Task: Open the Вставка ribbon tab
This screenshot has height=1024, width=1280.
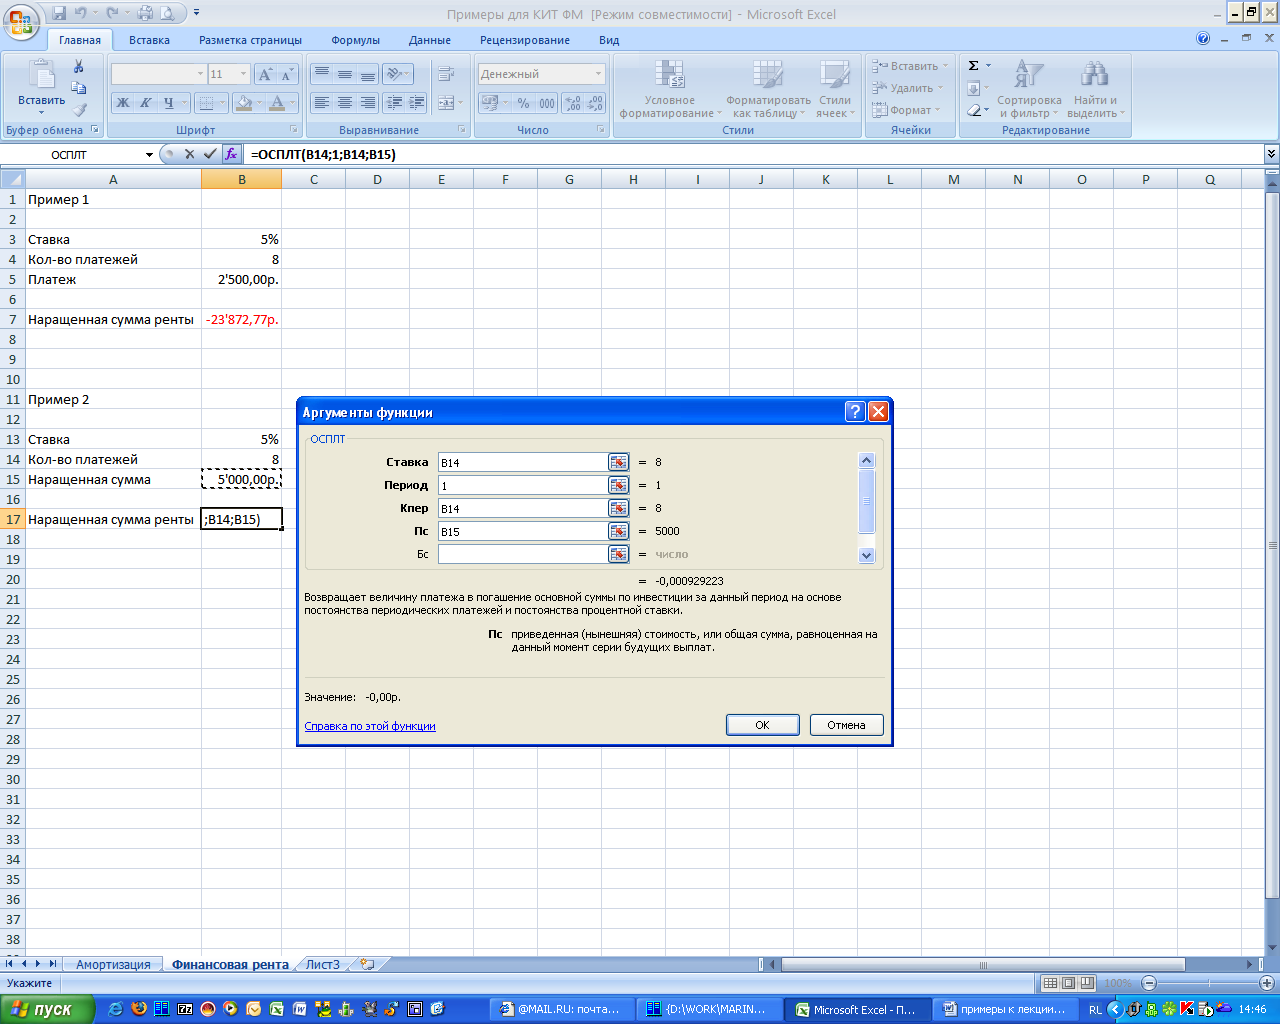Action: coord(149,40)
